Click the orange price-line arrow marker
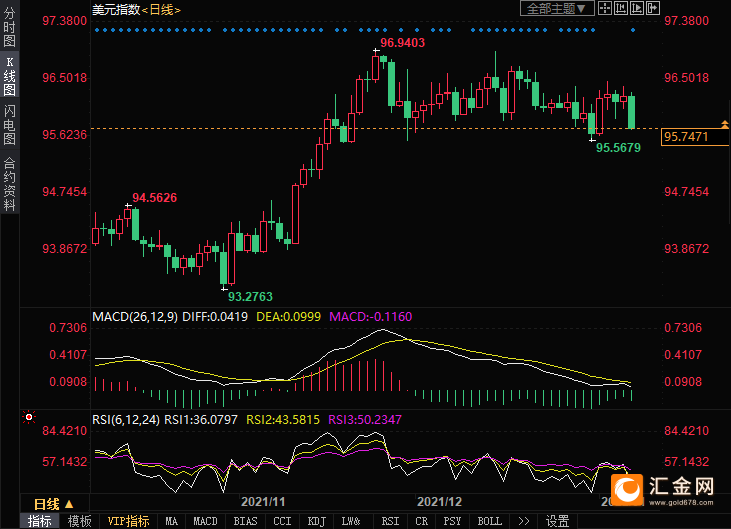731x529 pixels. pos(725,124)
